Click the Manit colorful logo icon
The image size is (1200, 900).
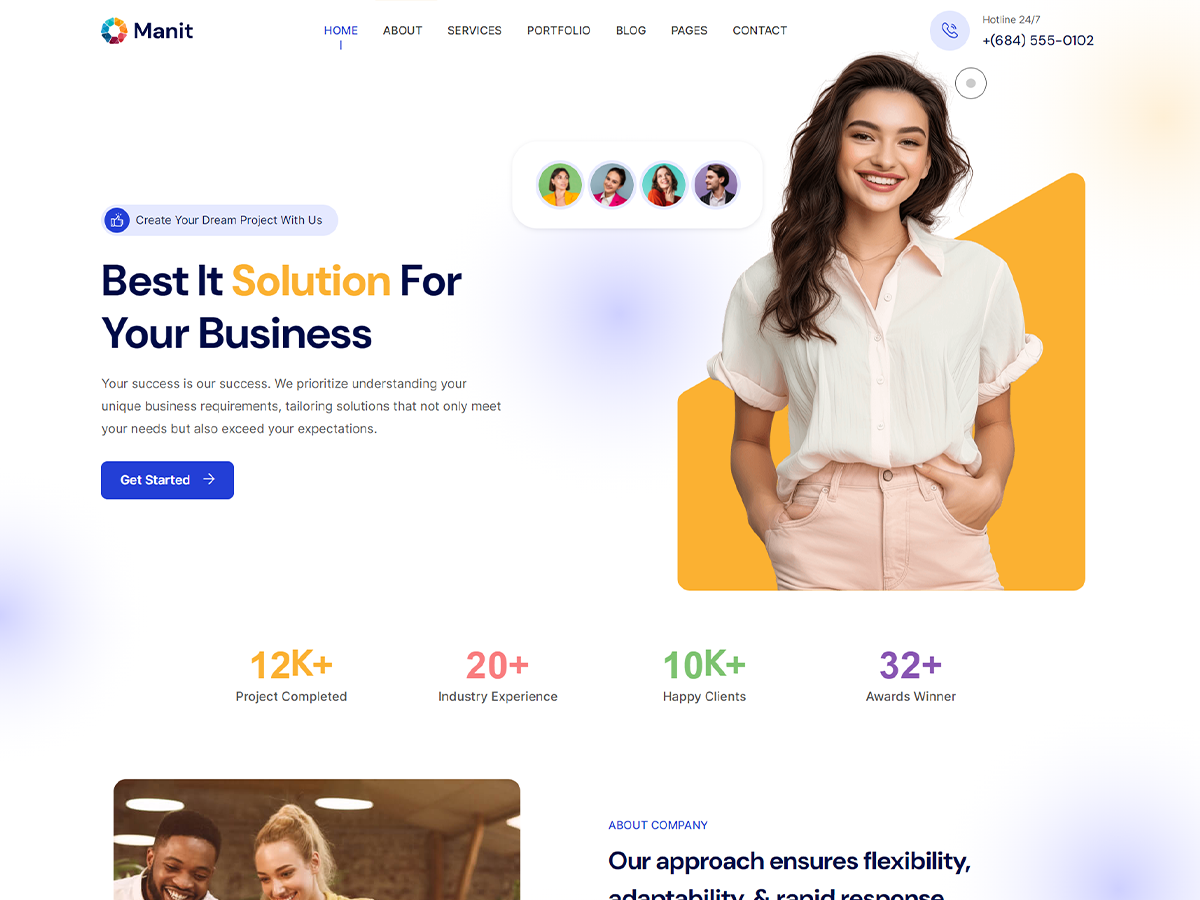(114, 31)
